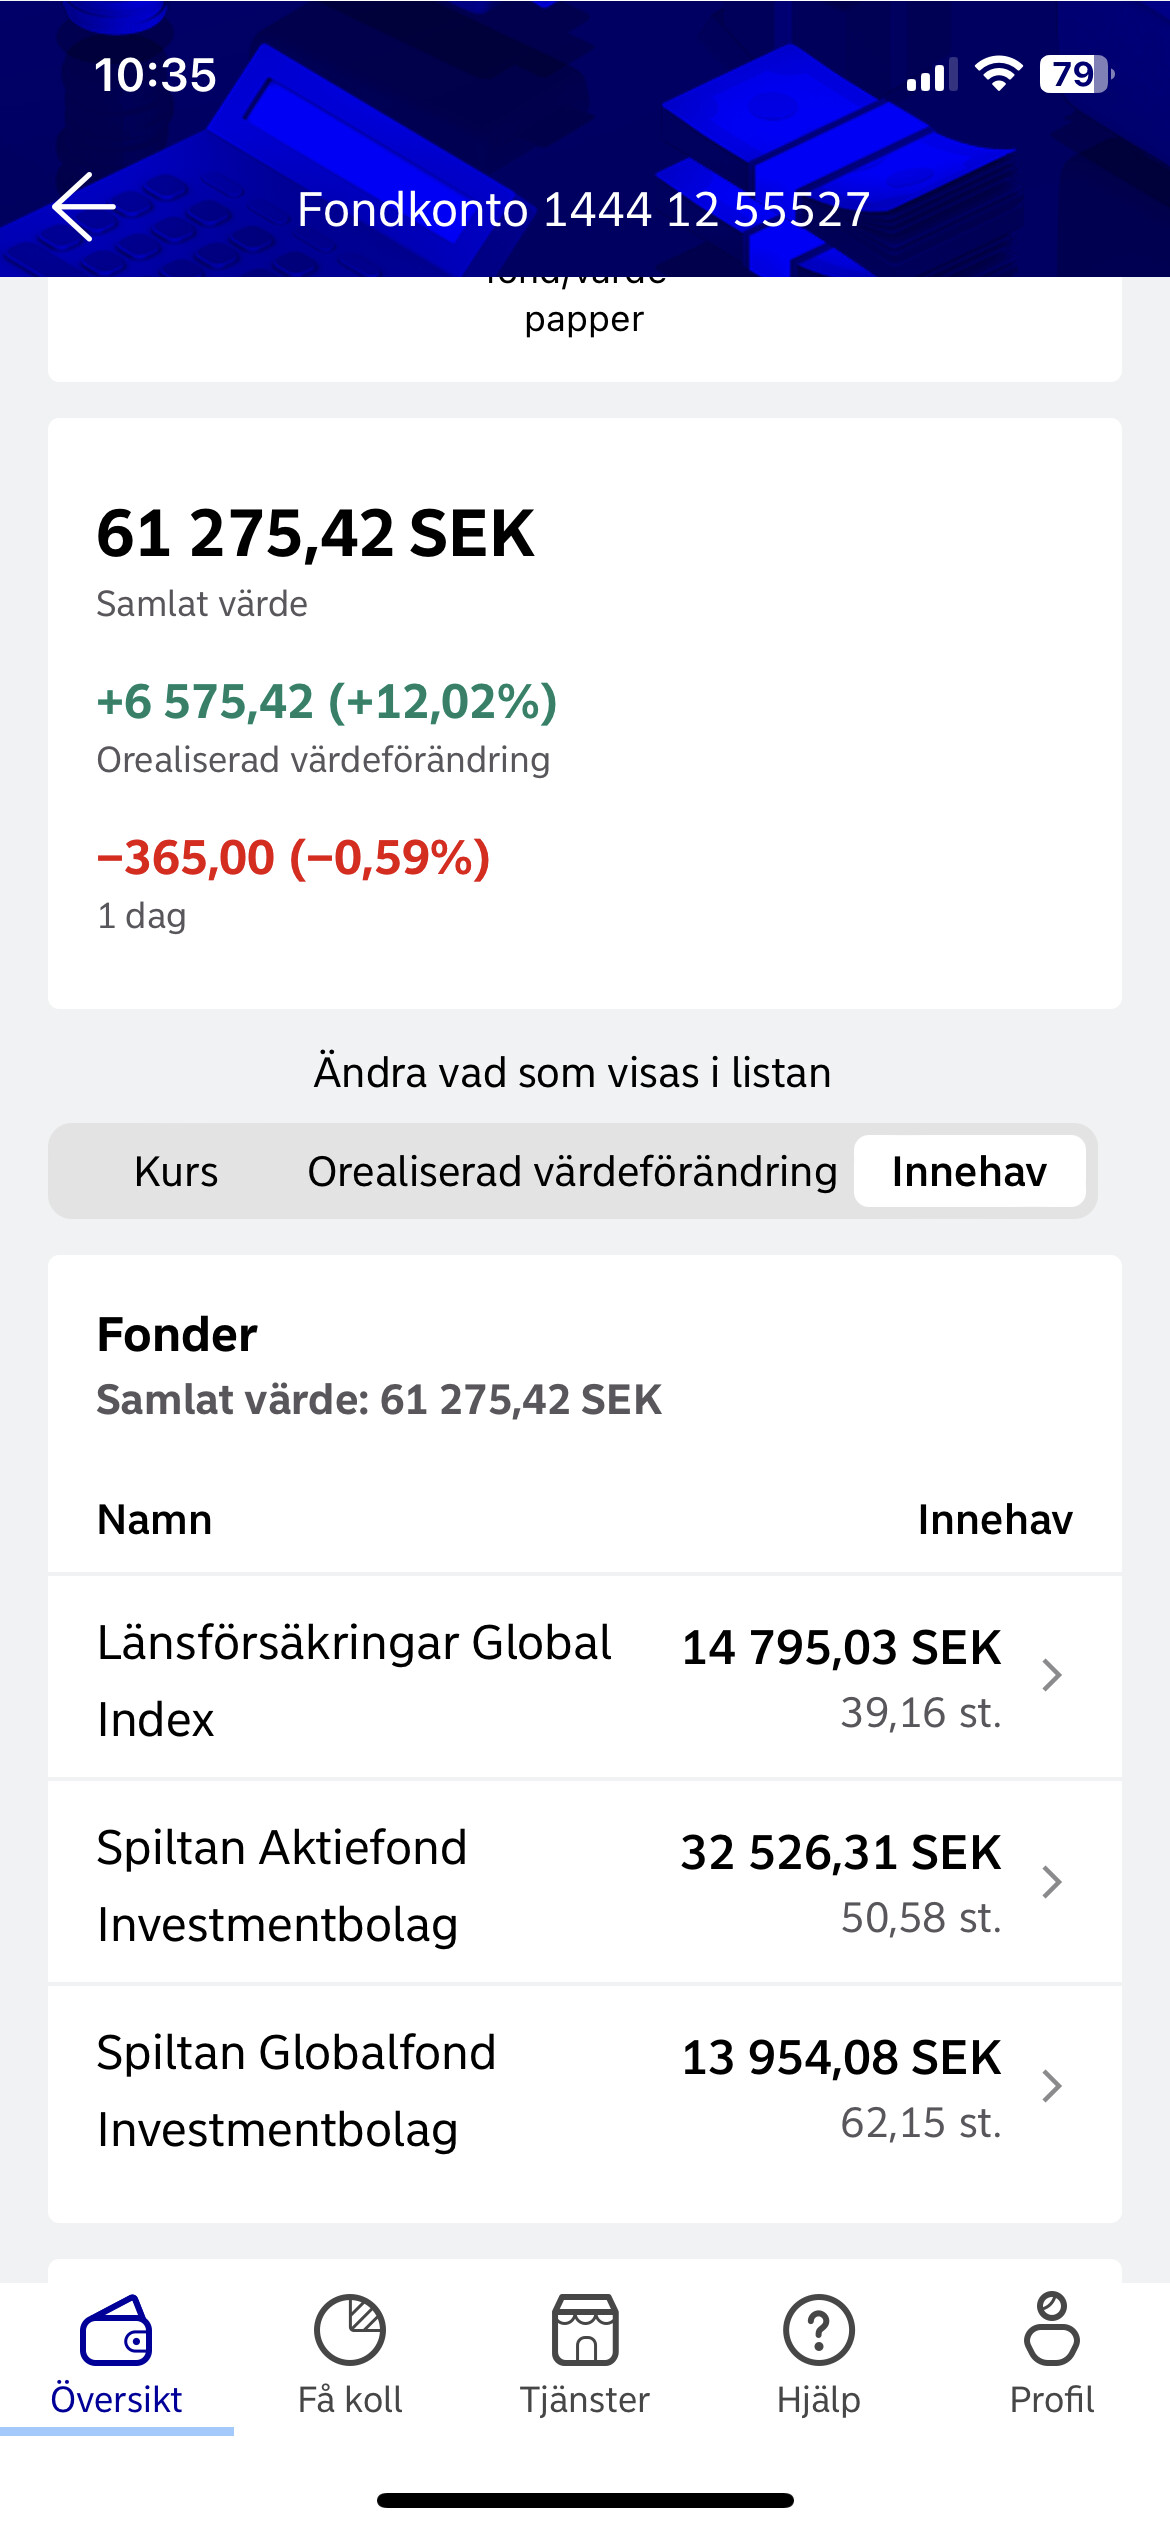Expand Spiltan Globalfond Investmentbolag chevron

(x=1051, y=2086)
